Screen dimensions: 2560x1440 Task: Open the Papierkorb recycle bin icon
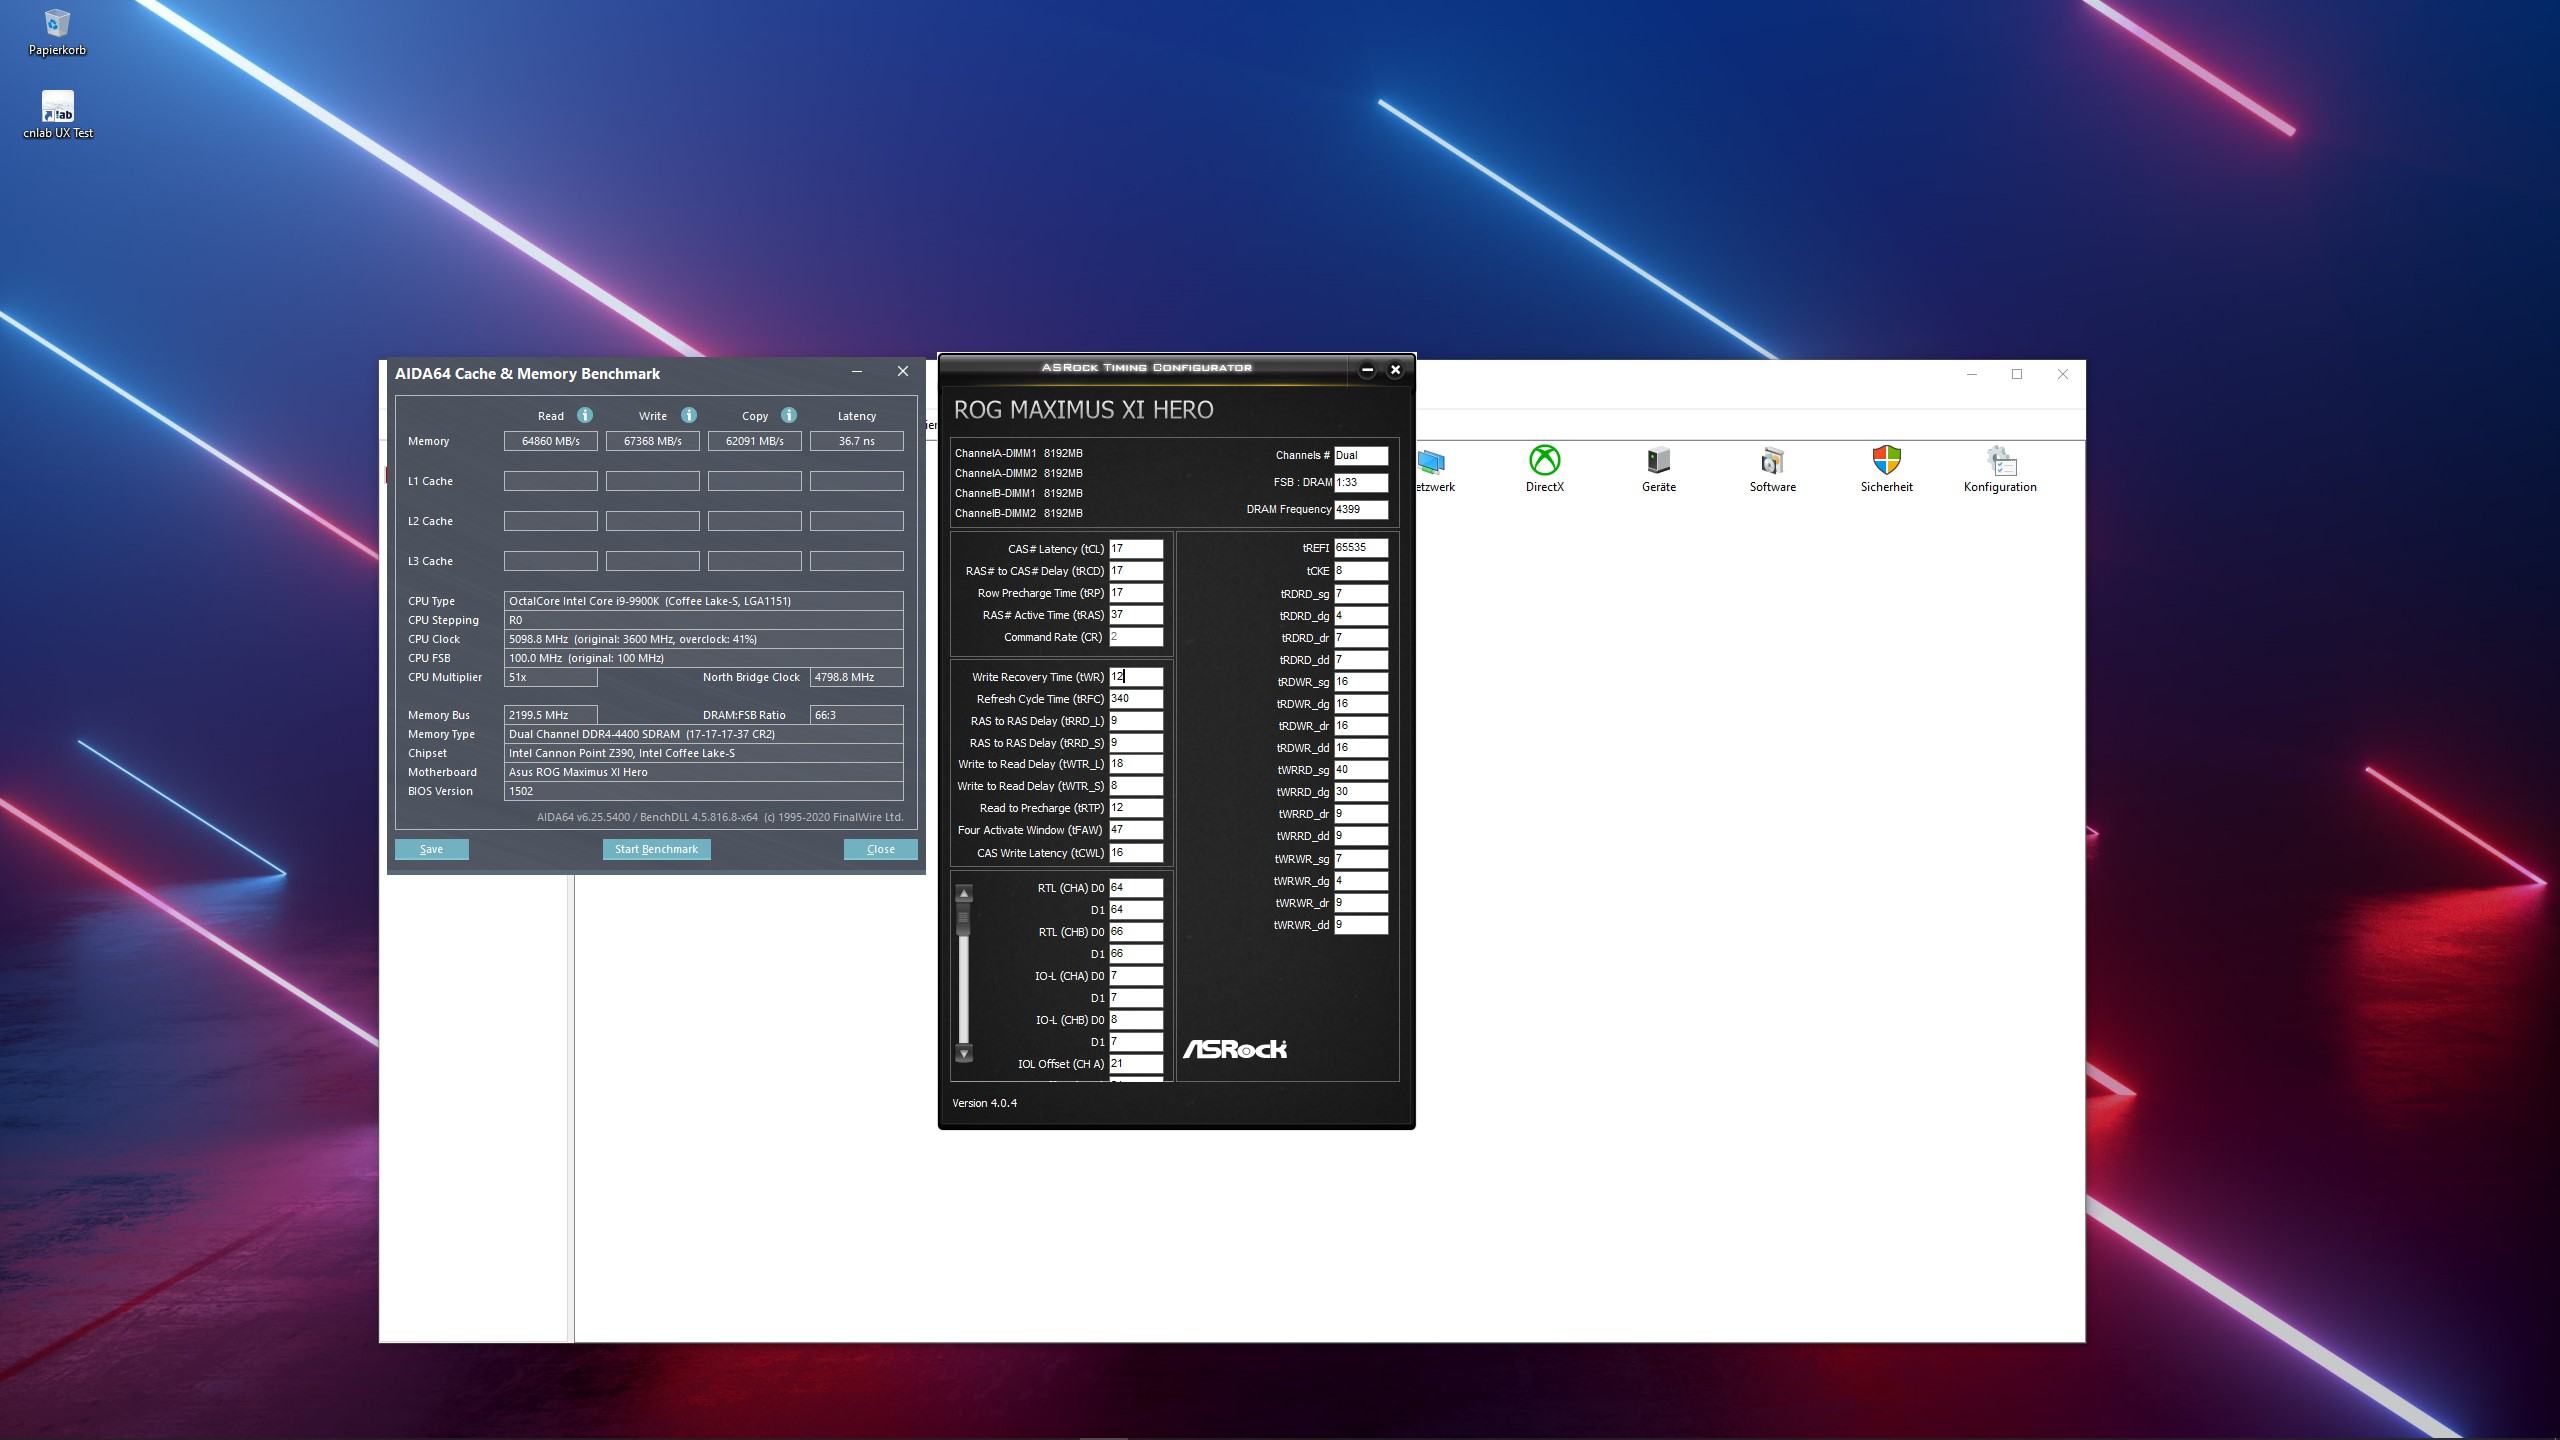point(57,32)
